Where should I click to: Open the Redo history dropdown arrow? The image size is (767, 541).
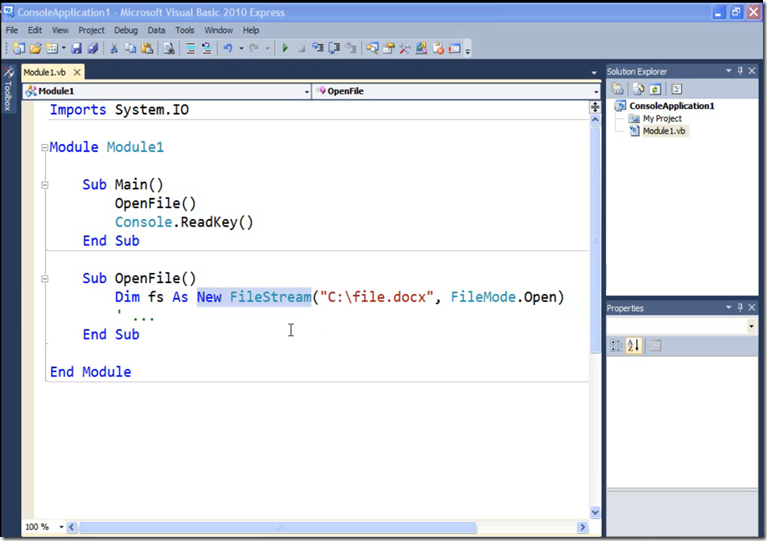(267, 48)
